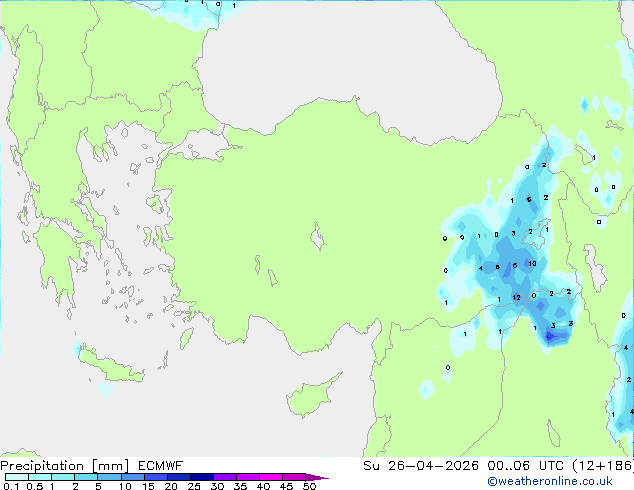This screenshot has height=490, width=634.
Task: Click the "ECMWF" model label
Action: pyautogui.click(x=161, y=466)
